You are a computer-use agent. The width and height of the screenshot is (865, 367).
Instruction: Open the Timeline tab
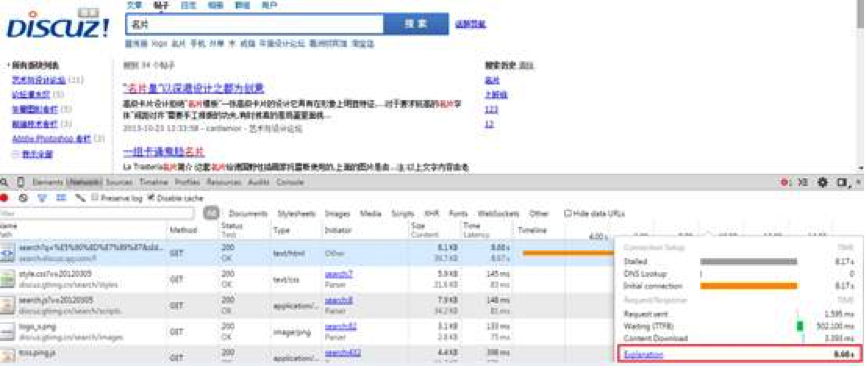pyautogui.click(x=153, y=182)
